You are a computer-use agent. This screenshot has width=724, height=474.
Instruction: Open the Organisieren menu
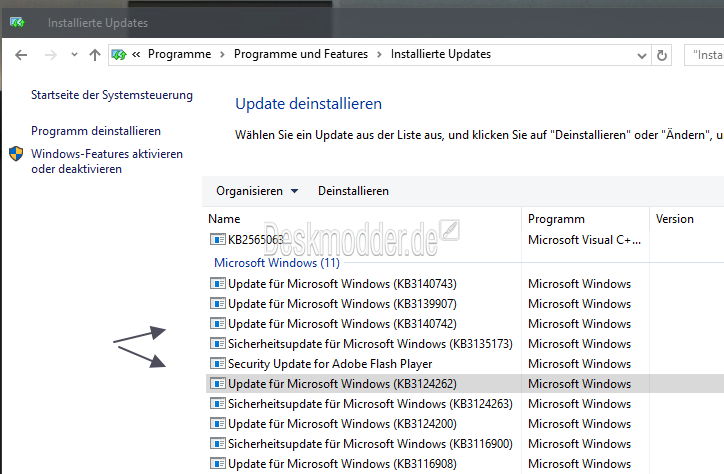(x=257, y=191)
